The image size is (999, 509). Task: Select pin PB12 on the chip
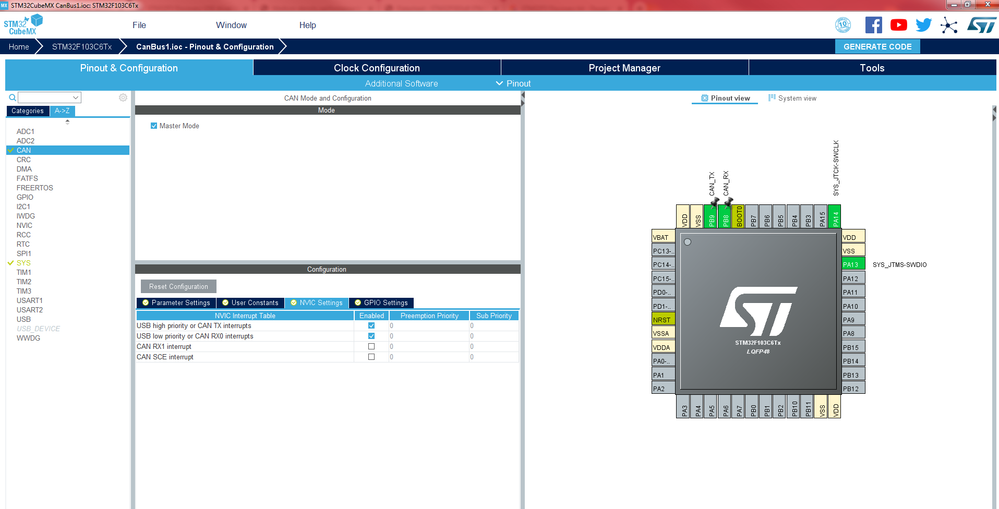[x=853, y=388]
